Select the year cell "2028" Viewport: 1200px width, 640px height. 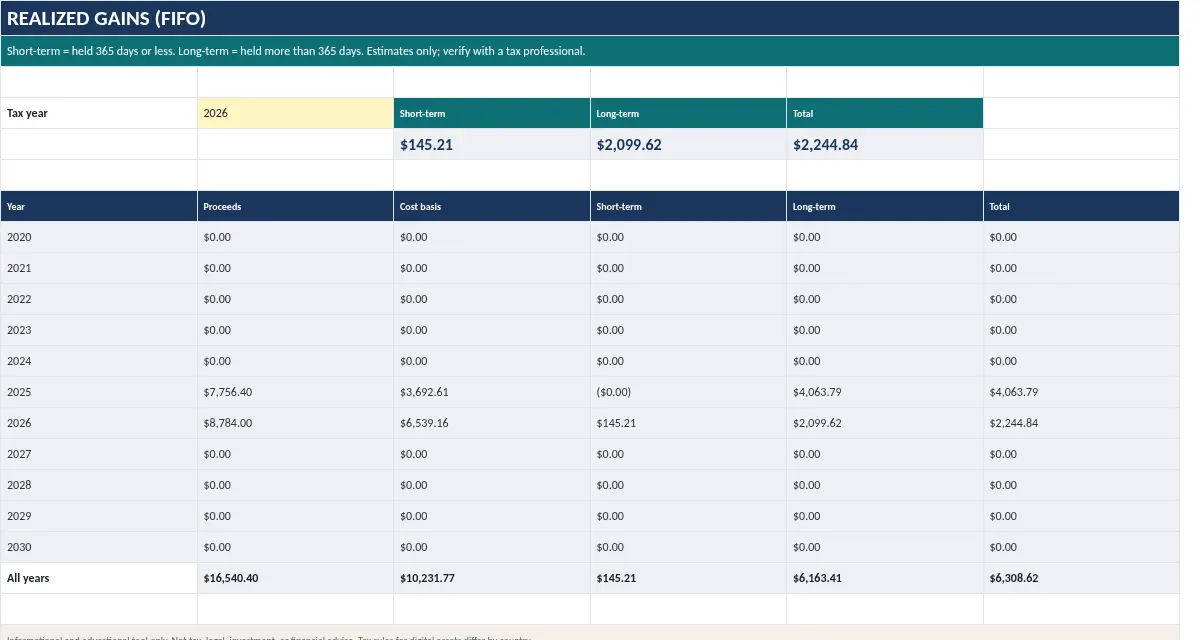(99, 485)
